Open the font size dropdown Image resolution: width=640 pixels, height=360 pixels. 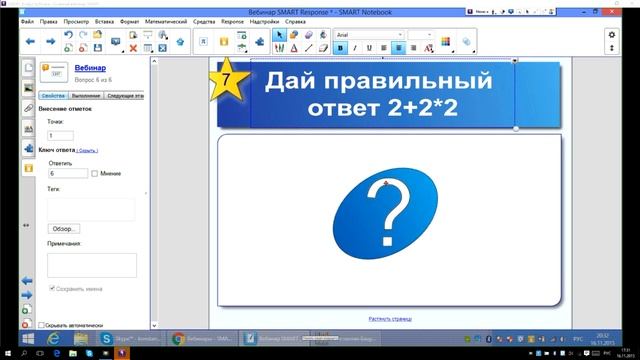point(429,35)
